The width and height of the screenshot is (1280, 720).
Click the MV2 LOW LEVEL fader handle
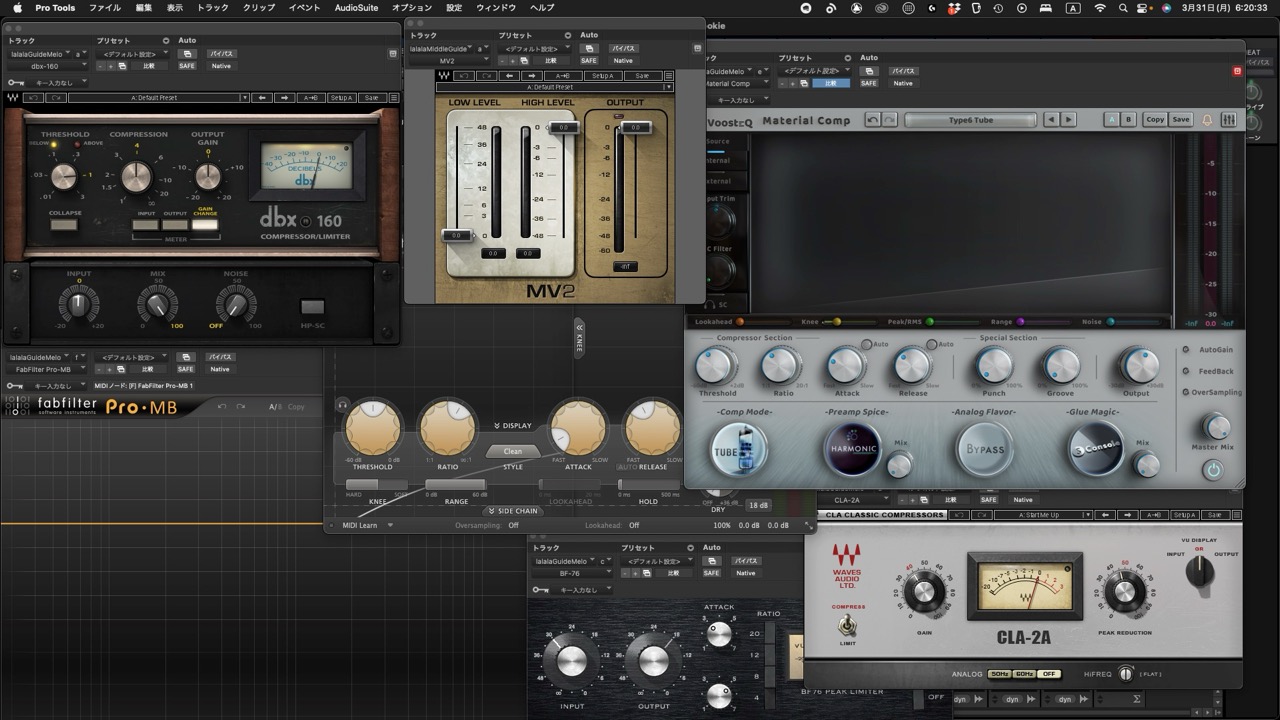[457, 235]
